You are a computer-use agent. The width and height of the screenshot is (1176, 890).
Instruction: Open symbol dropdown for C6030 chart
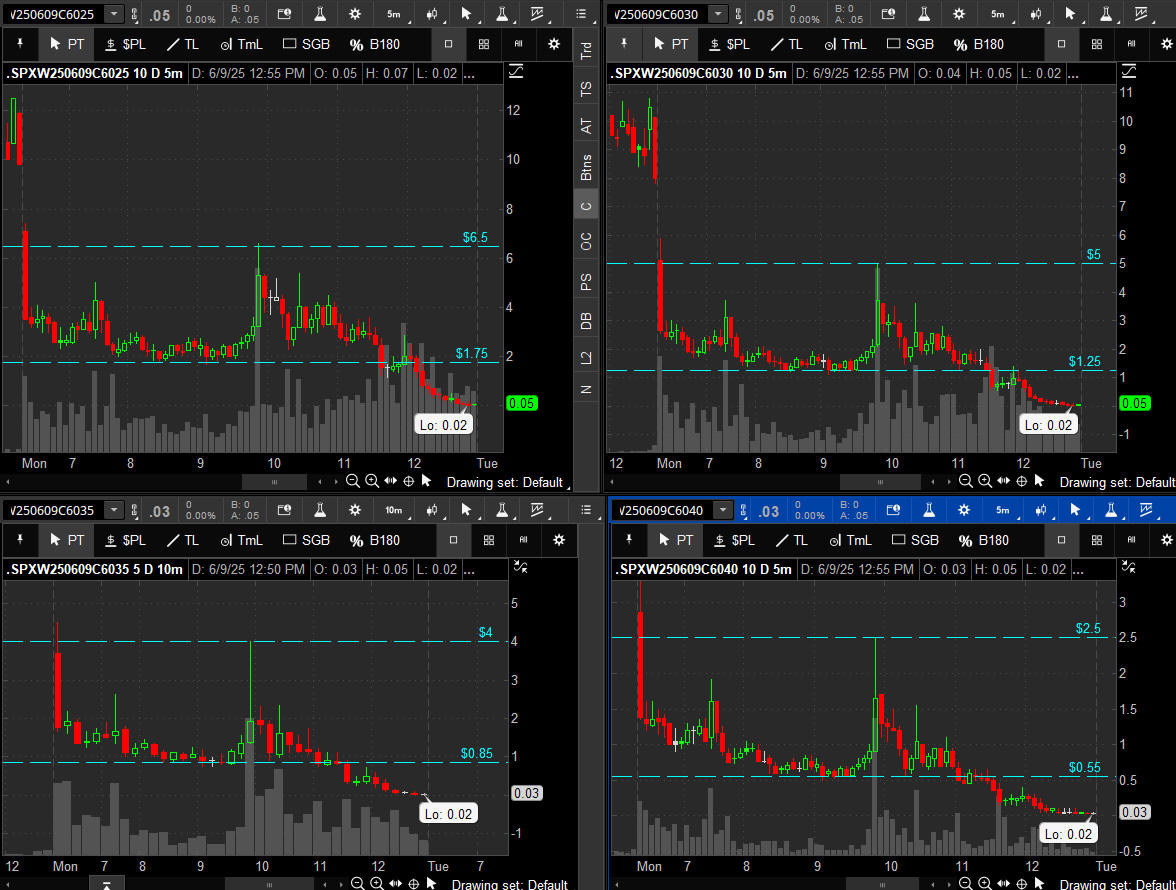(x=718, y=14)
